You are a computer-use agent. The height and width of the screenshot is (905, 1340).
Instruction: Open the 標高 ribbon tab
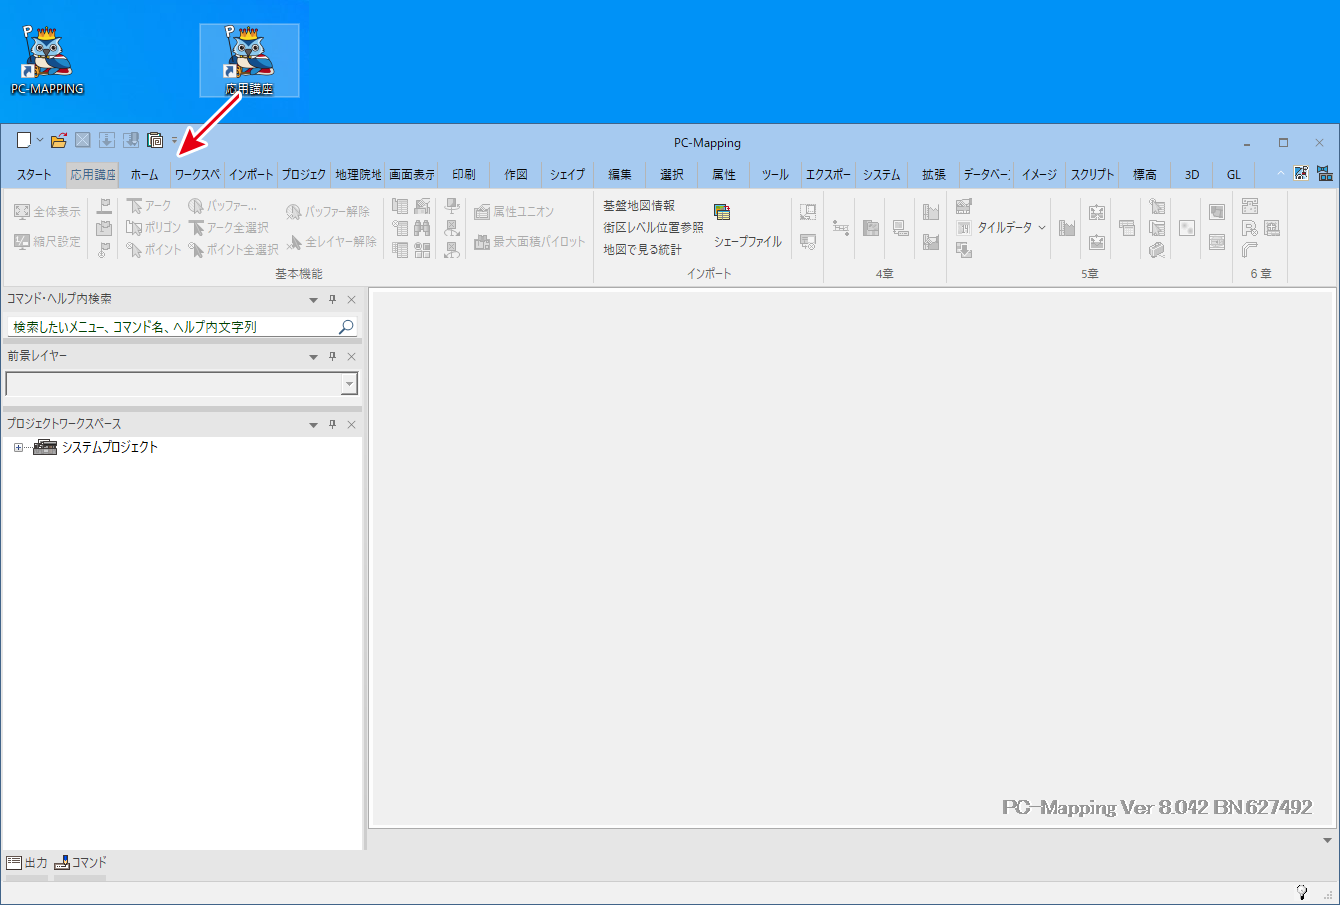click(1145, 174)
